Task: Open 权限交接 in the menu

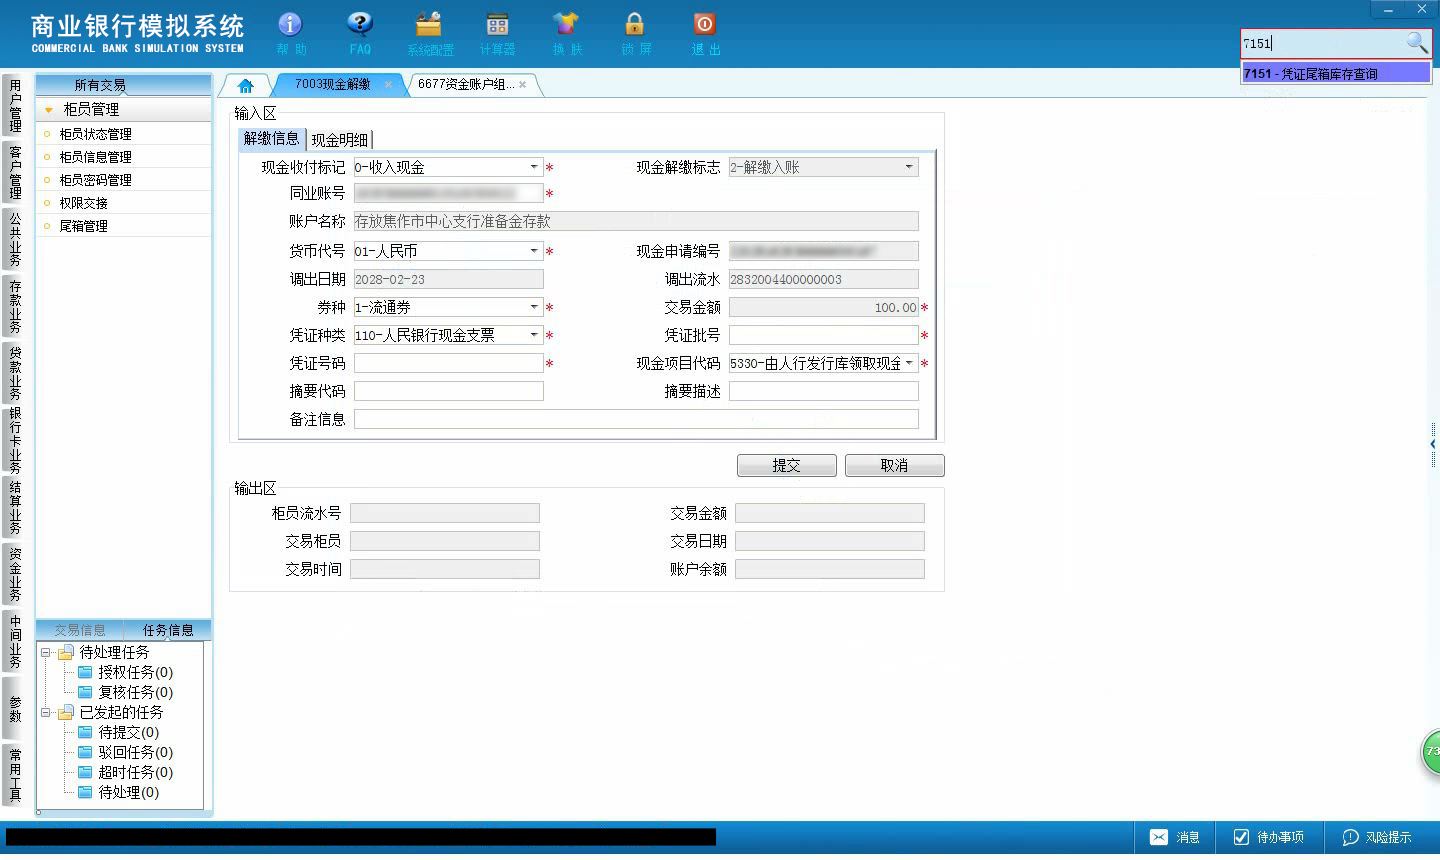Action: 83,203
